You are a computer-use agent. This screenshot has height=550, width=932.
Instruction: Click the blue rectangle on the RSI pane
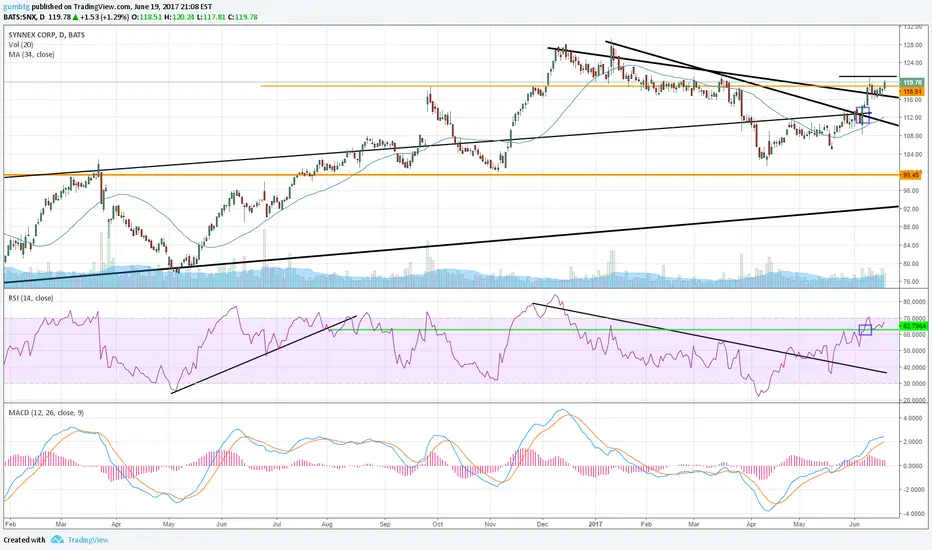pos(865,329)
